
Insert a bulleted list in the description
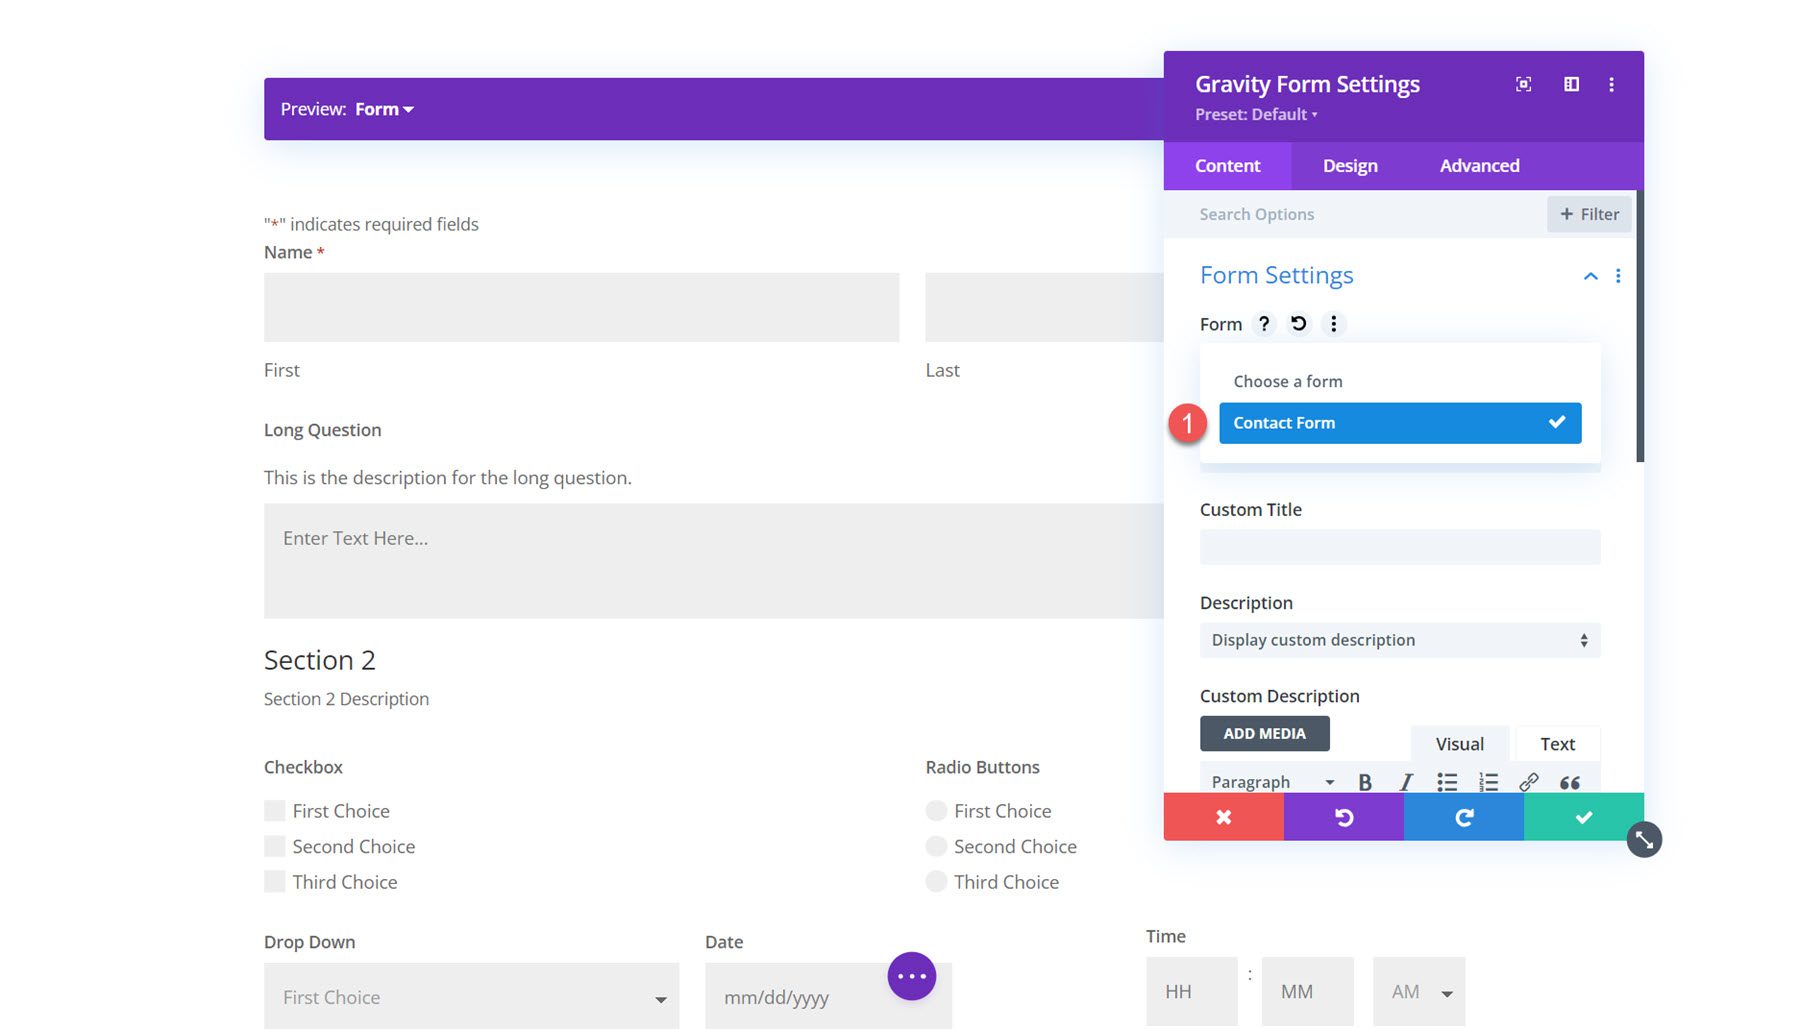1447,781
